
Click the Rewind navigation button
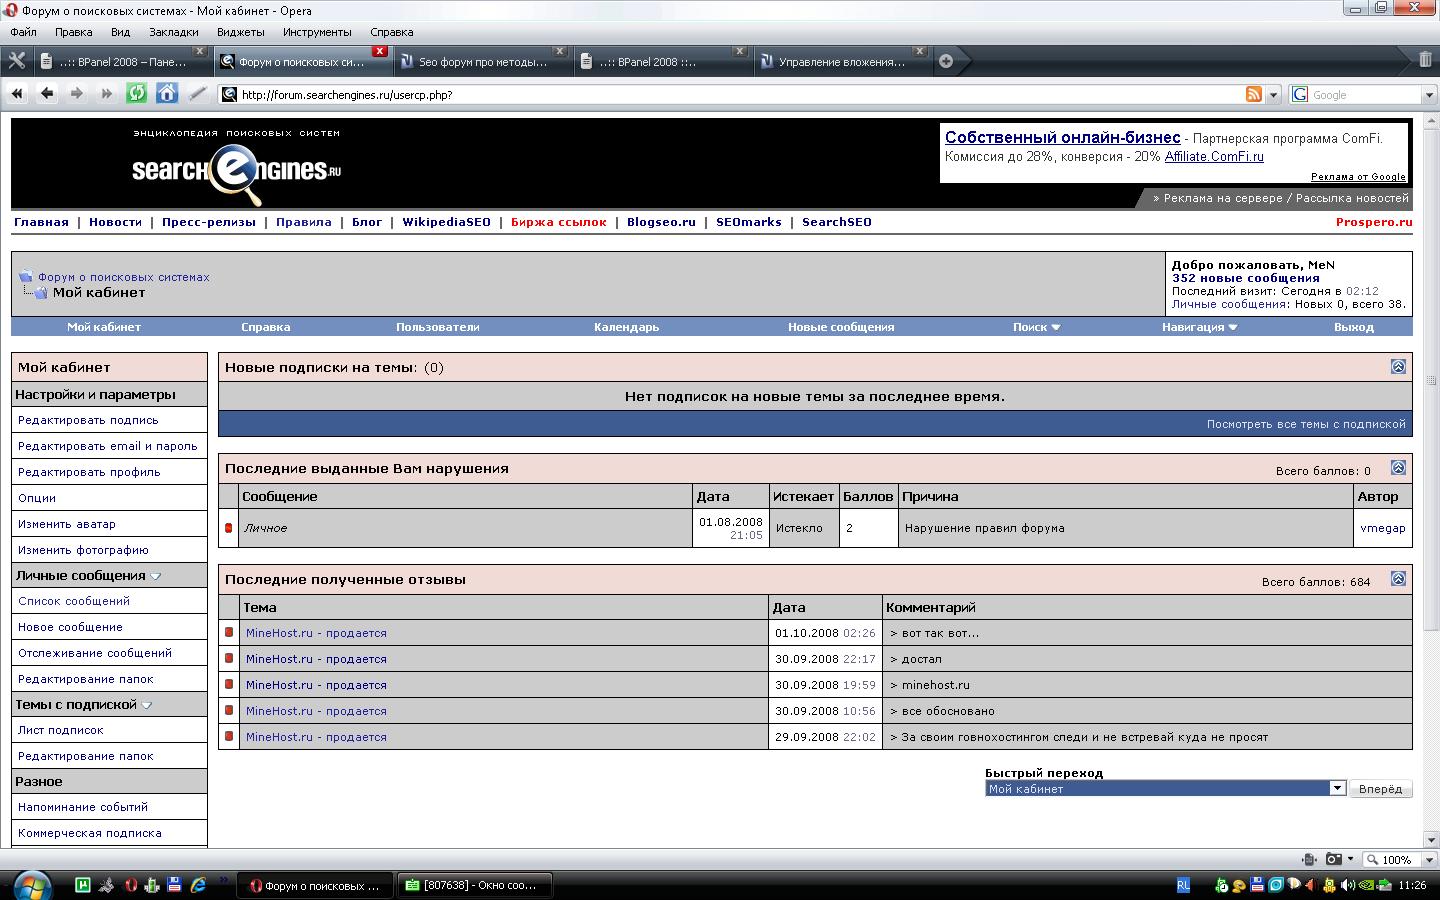point(17,94)
